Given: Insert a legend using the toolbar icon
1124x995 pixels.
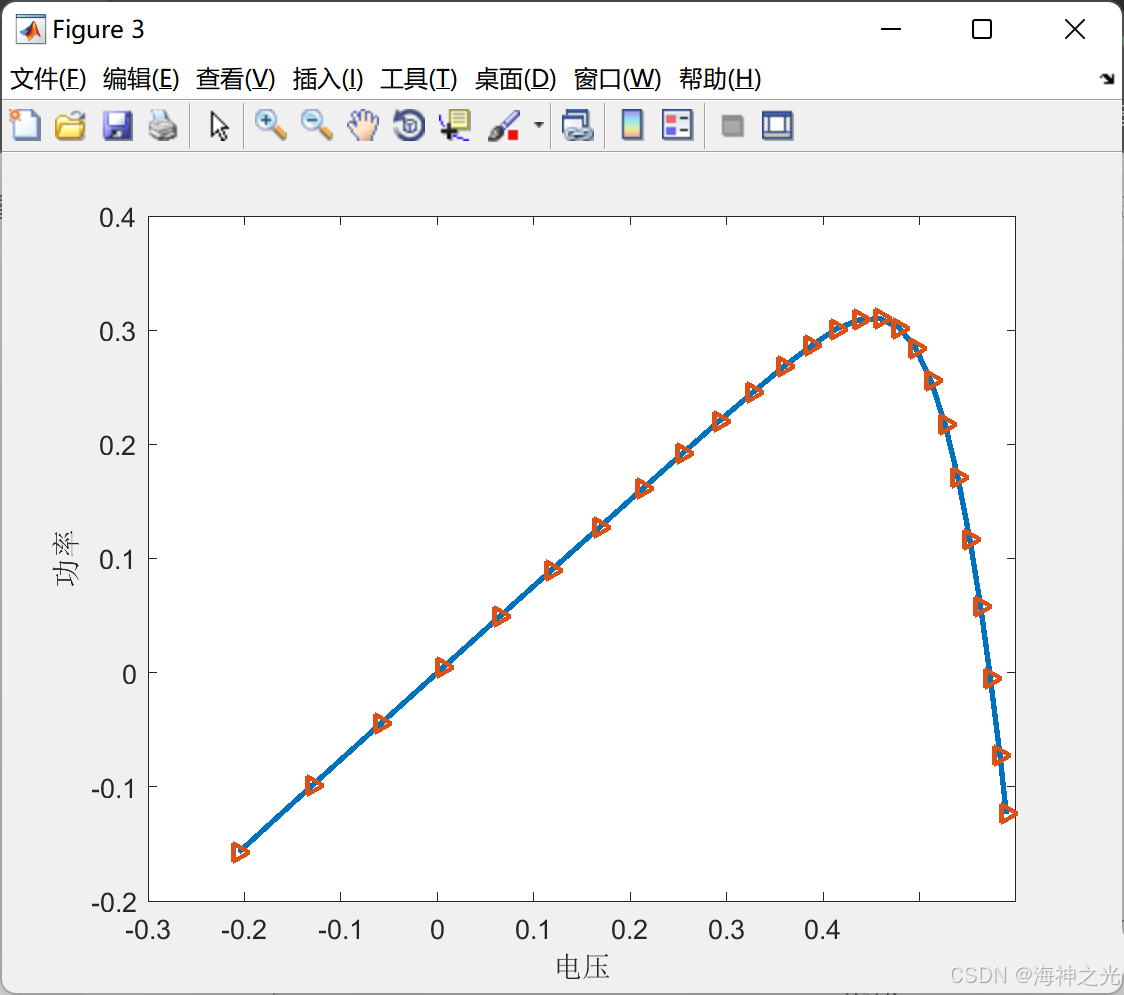Looking at the screenshot, I should pos(677,125).
